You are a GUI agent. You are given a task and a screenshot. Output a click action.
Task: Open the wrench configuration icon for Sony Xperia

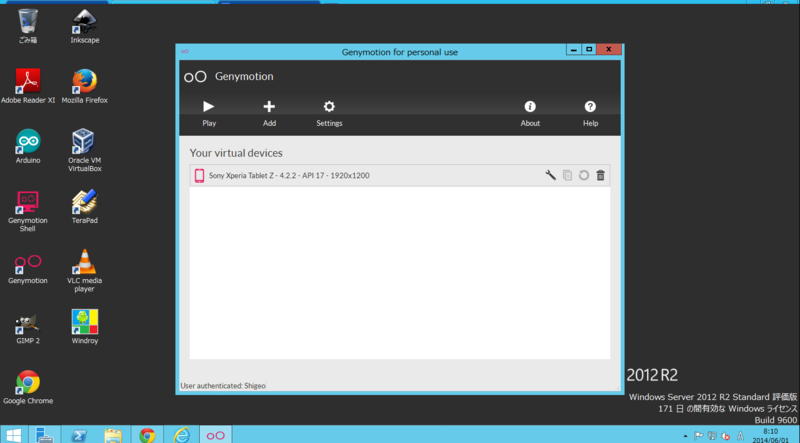click(551, 176)
